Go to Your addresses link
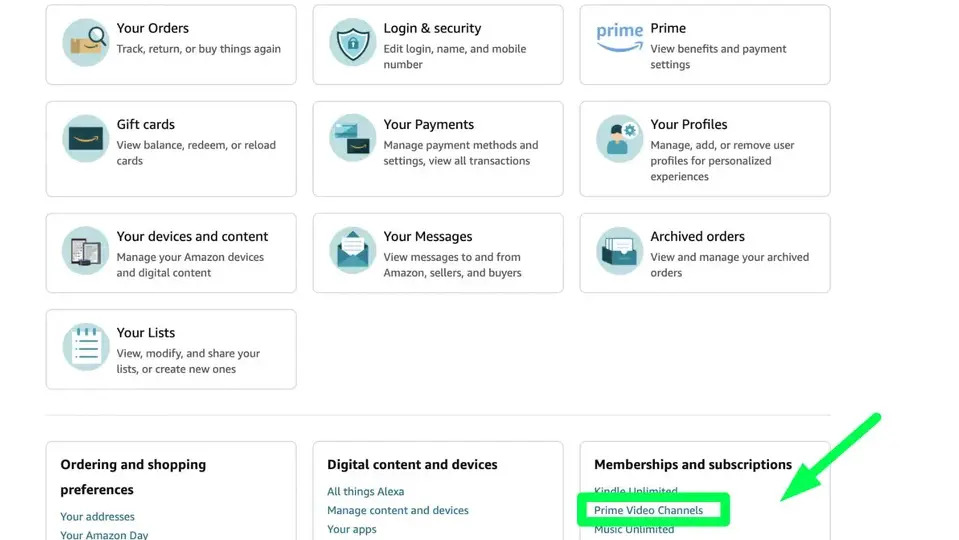This screenshot has height=540, width=959. click(x=97, y=516)
